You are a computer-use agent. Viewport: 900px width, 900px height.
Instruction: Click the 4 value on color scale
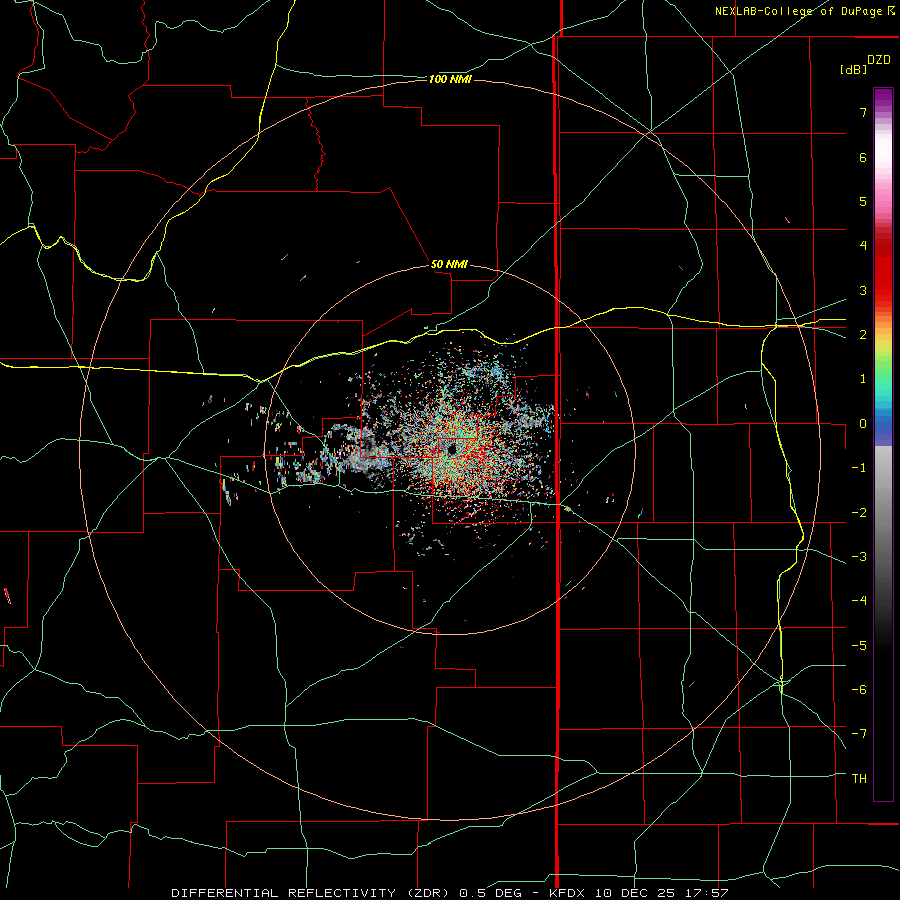click(x=863, y=246)
